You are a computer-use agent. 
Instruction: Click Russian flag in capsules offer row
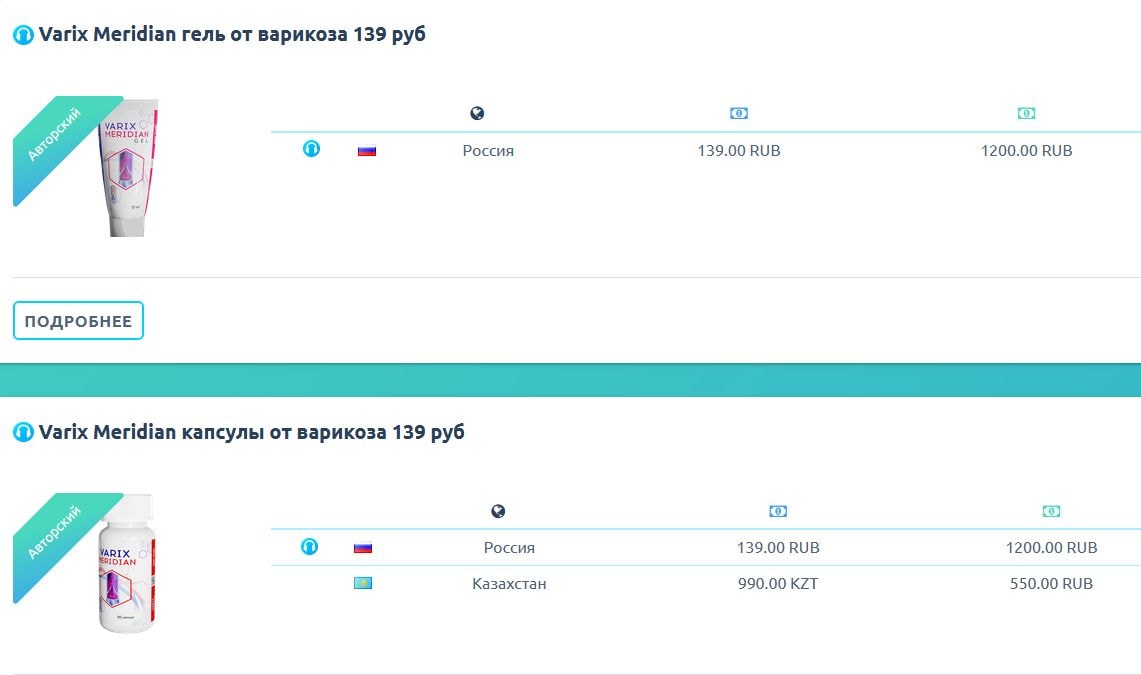[x=363, y=548]
